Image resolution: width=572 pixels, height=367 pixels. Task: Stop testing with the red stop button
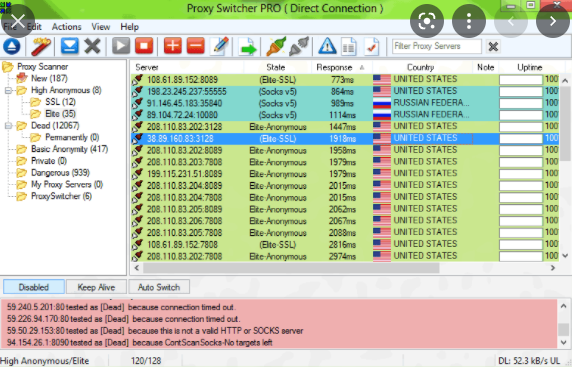(x=144, y=46)
